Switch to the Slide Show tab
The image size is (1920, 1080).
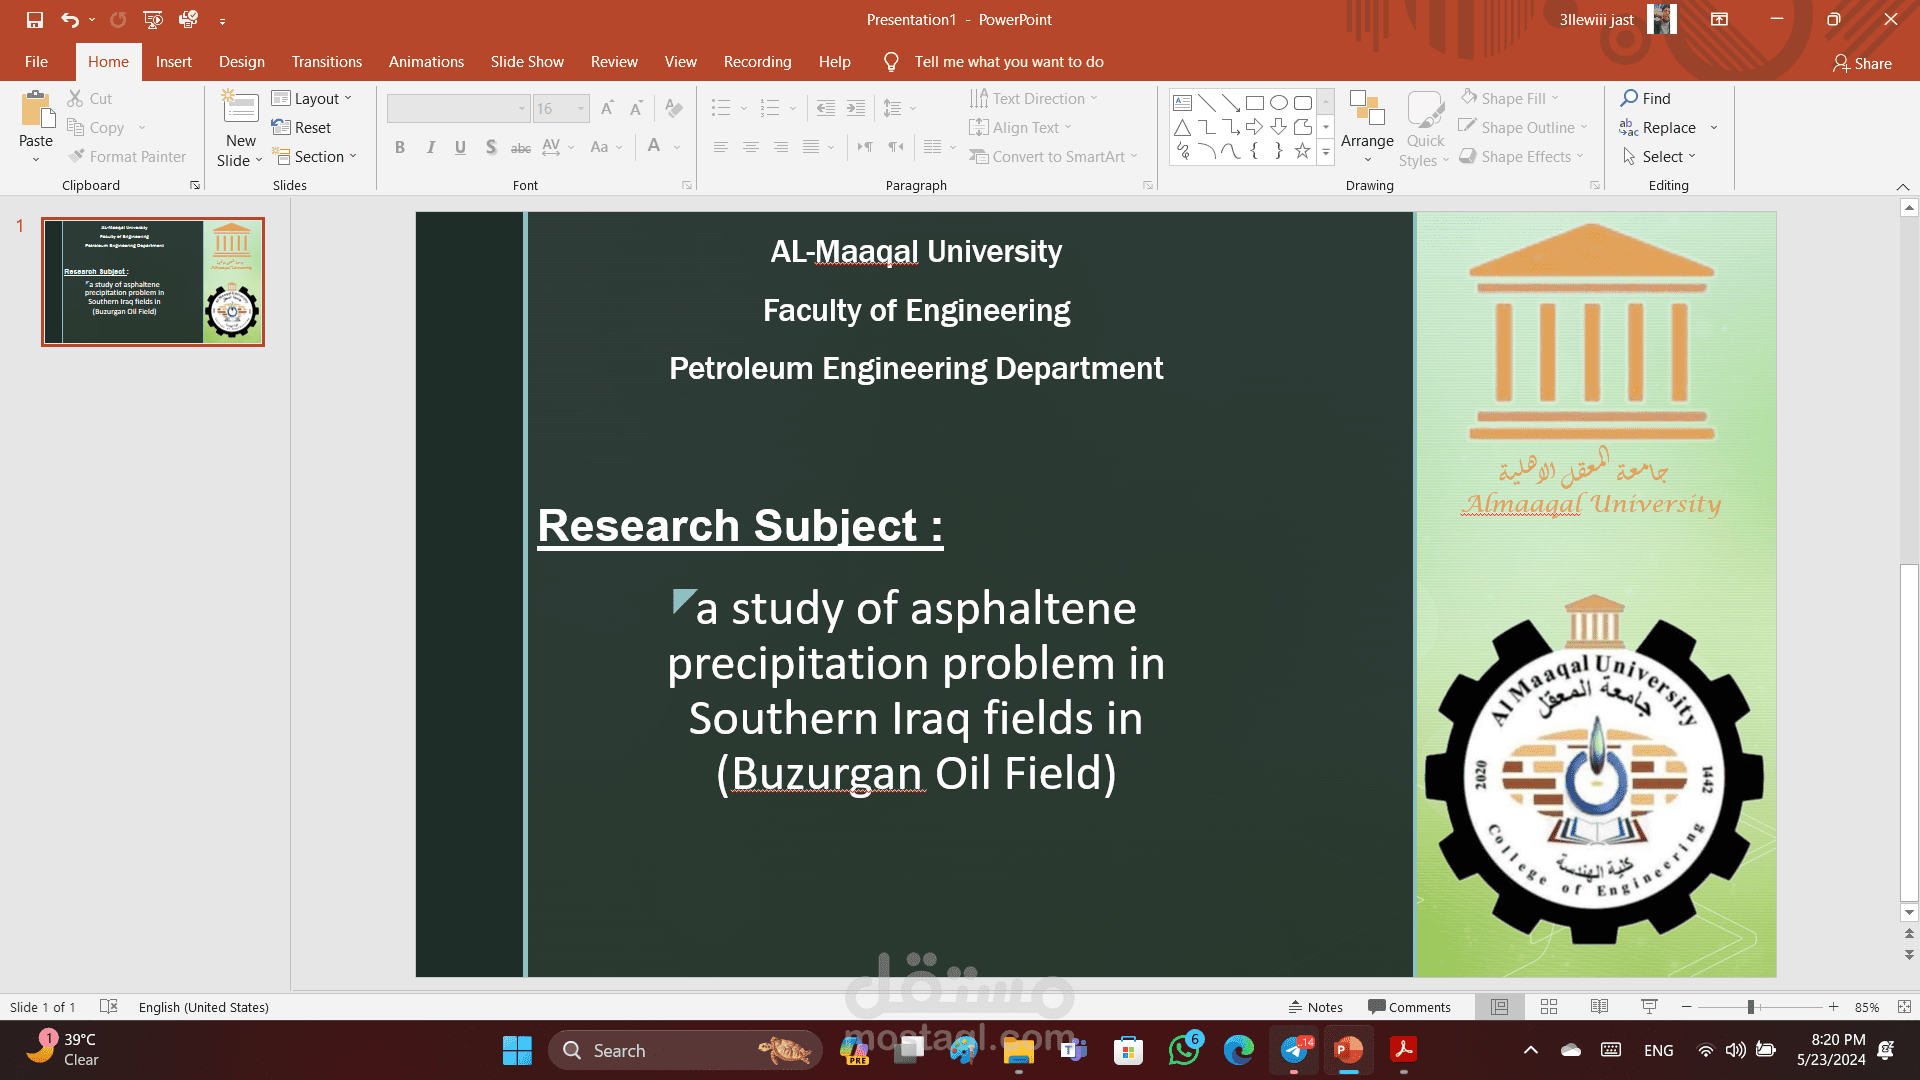527,61
